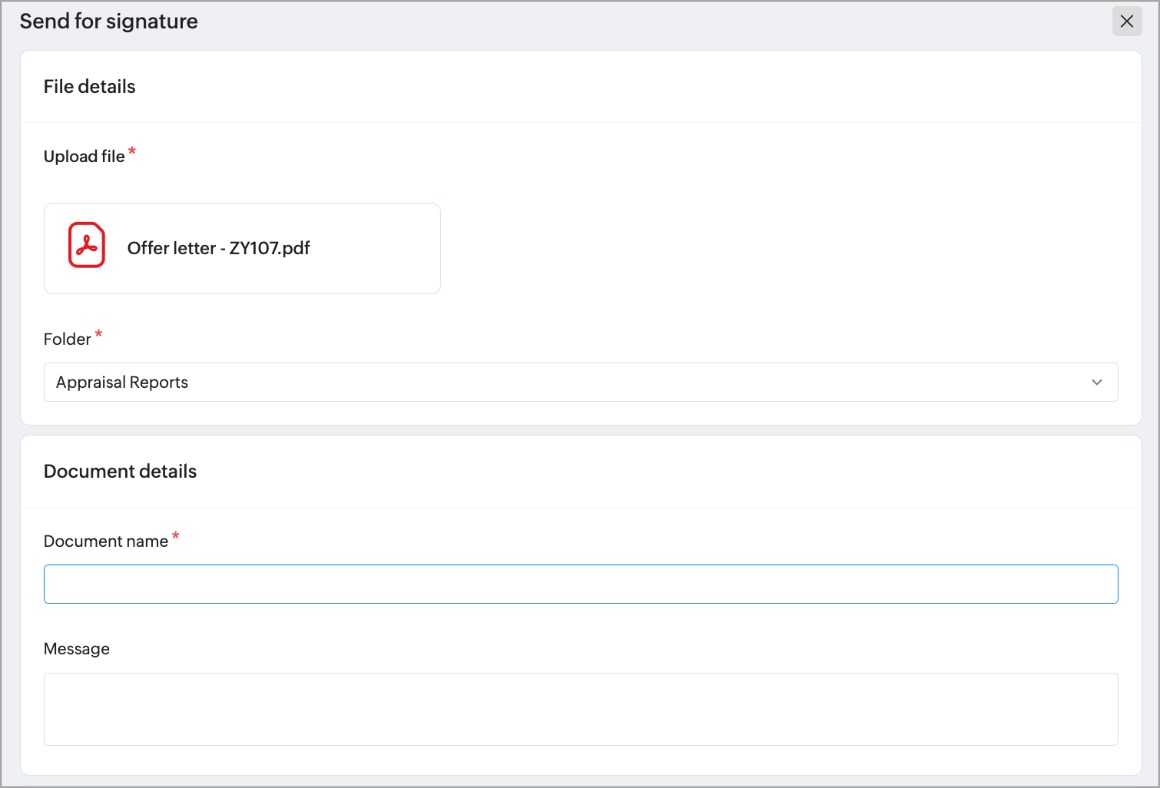The height and width of the screenshot is (788, 1160).
Task: Click into the Message text area
Action: click(580, 709)
